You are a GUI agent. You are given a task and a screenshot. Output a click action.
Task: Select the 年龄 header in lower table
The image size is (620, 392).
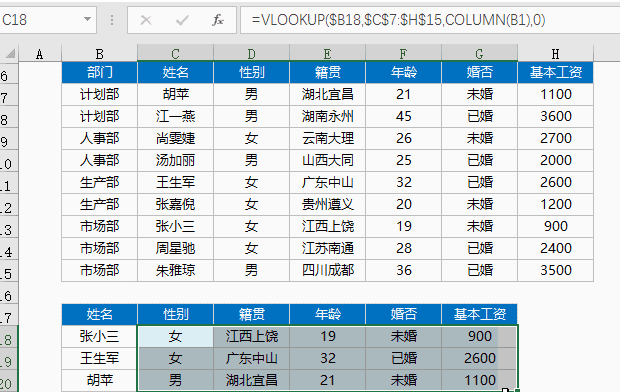[327, 314]
